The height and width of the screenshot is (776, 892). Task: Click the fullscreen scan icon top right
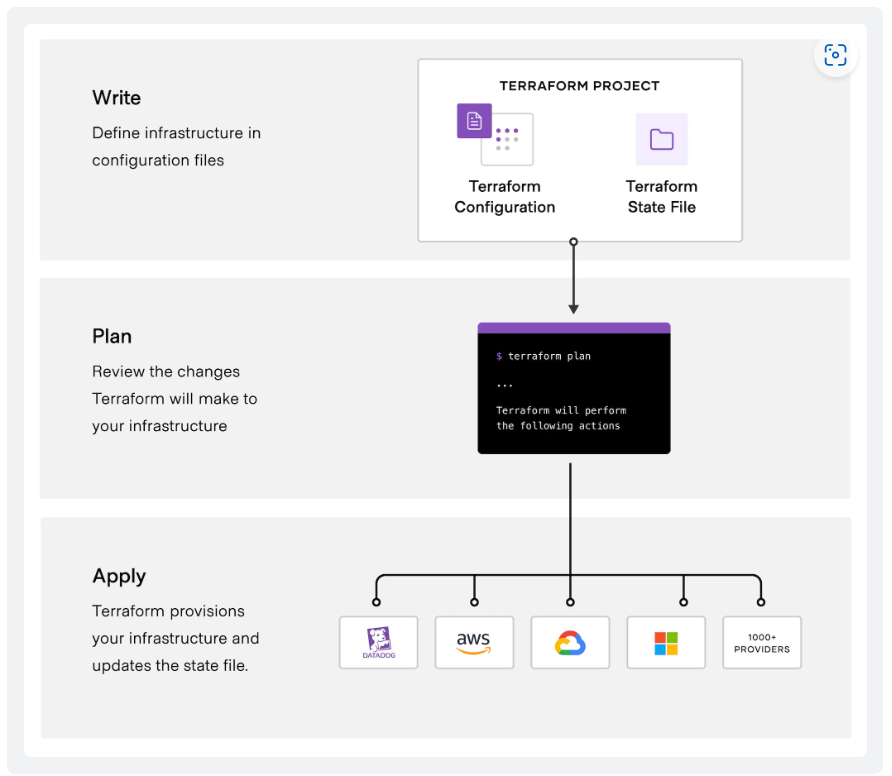(x=835, y=55)
